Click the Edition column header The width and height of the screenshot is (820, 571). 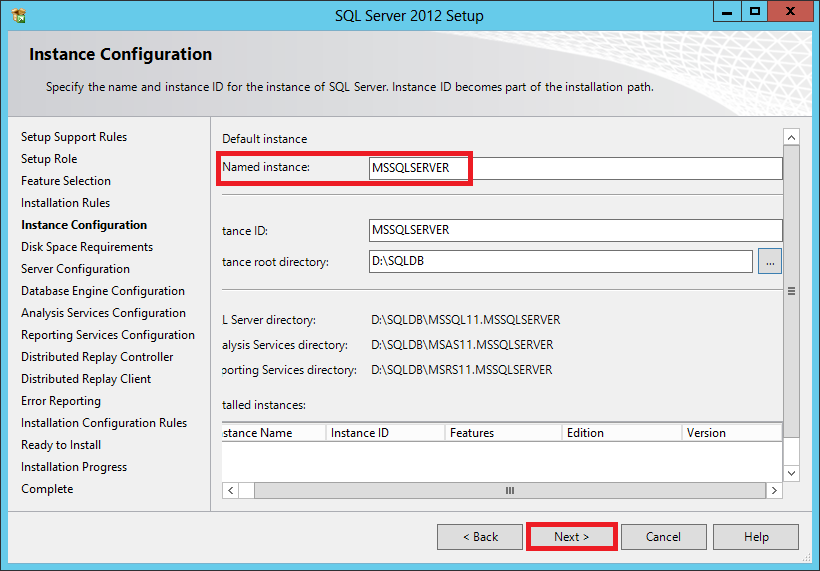click(x=620, y=433)
